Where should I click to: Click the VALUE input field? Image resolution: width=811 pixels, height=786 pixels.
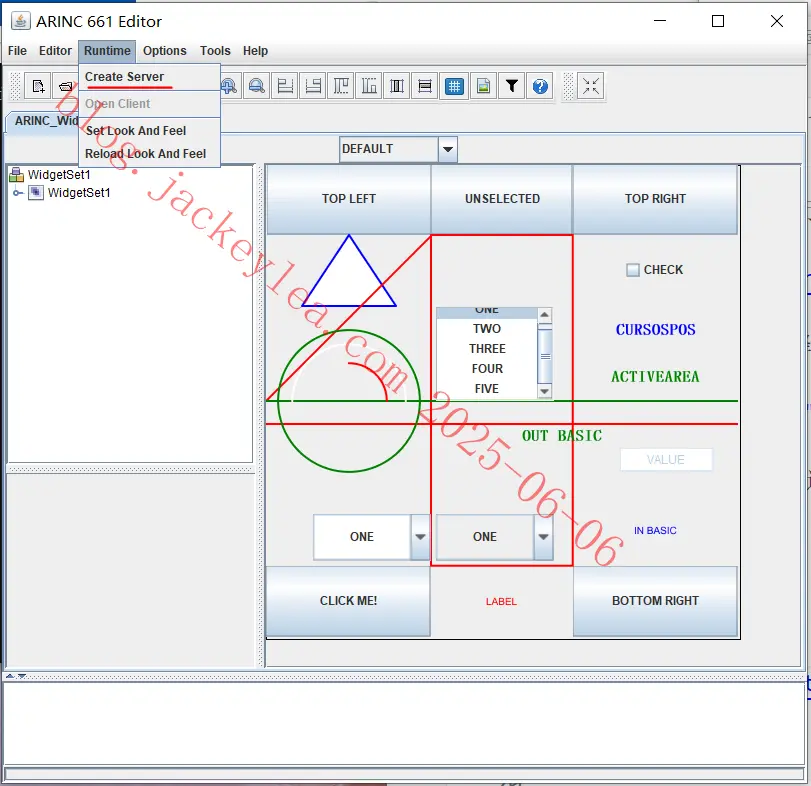pyautogui.click(x=666, y=460)
